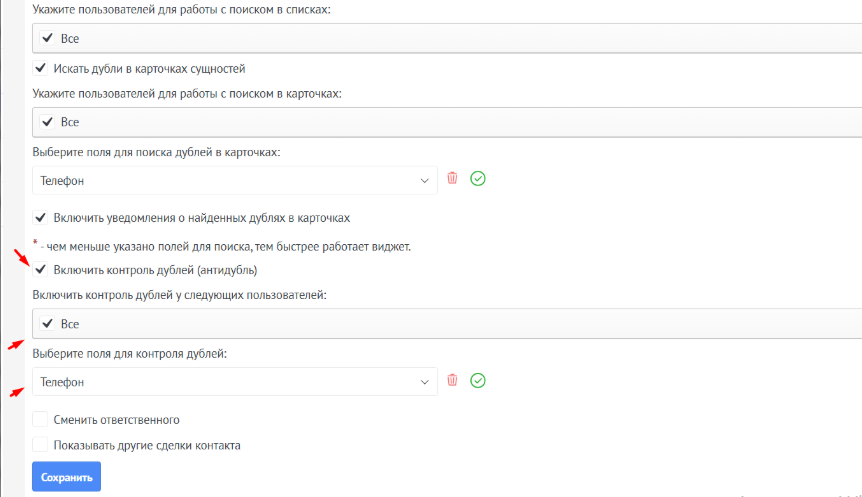The height and width of the screenshot is (497, 862).
Task: Click chevron arrow of card search fields dropdown
Action: point(424,181)
